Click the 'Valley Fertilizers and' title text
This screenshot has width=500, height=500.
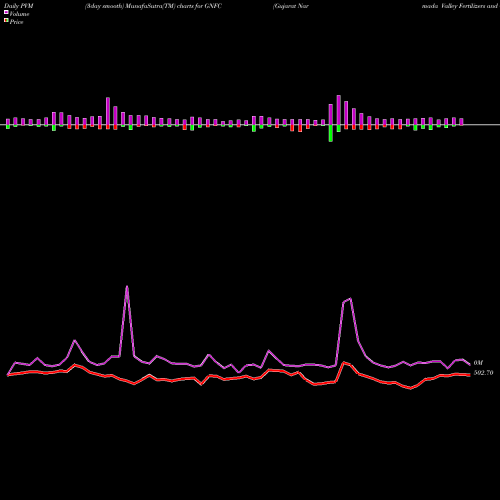(x=469, y=6)
